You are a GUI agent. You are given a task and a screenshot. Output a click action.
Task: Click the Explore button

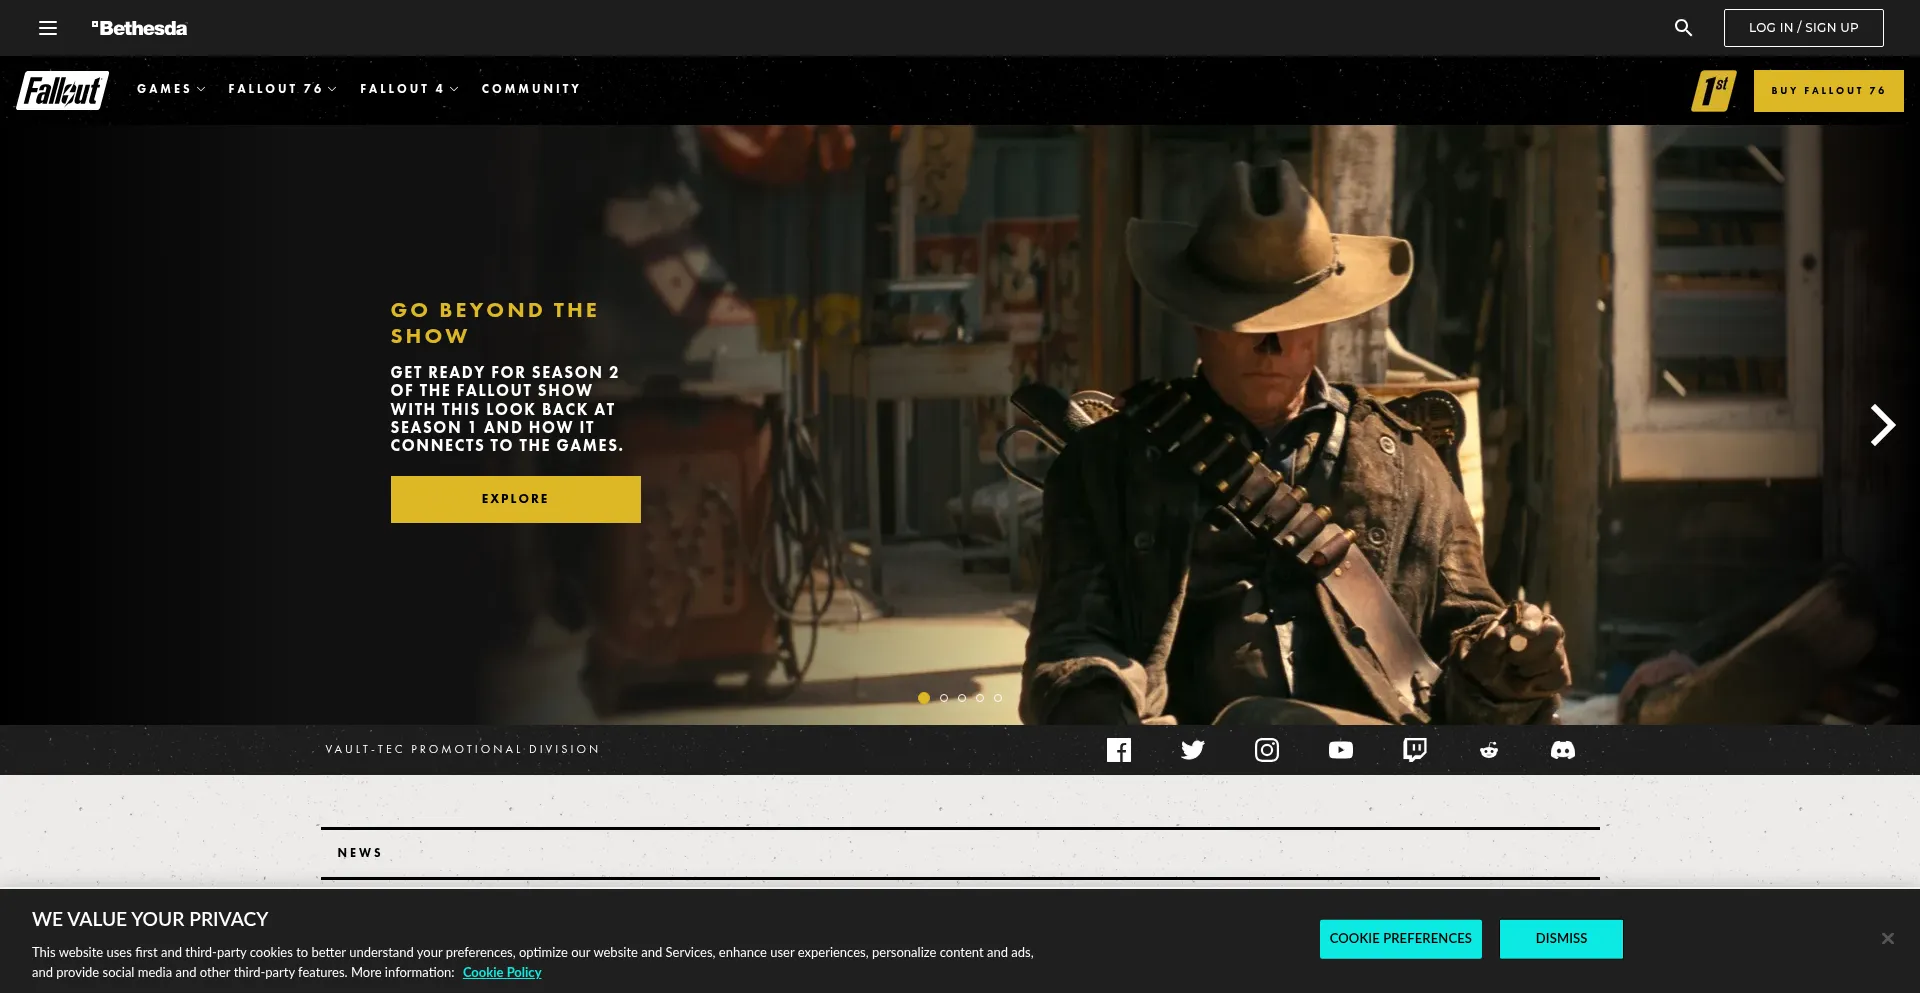515,498
